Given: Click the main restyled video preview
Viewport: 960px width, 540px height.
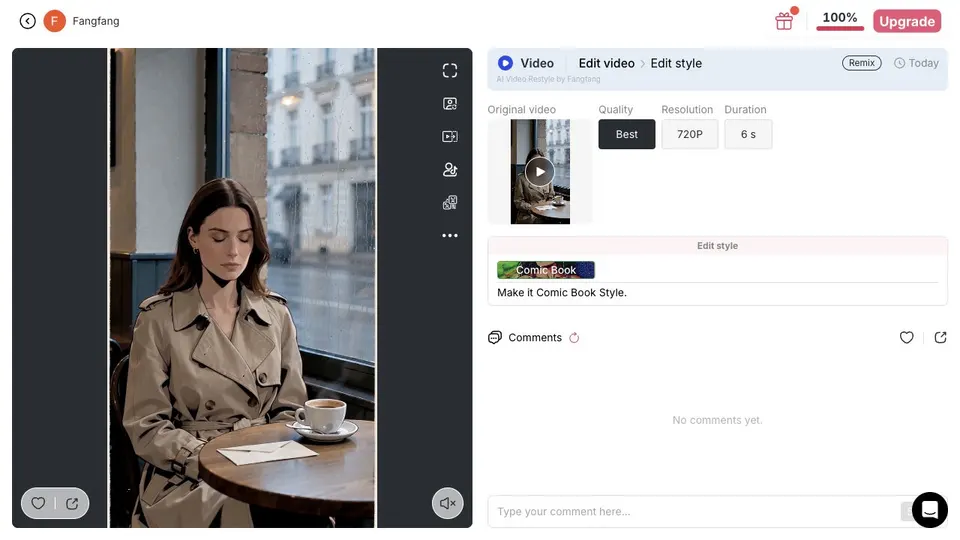Looking at the screenshot, I should pyautogui.click(x=242, y=288).
